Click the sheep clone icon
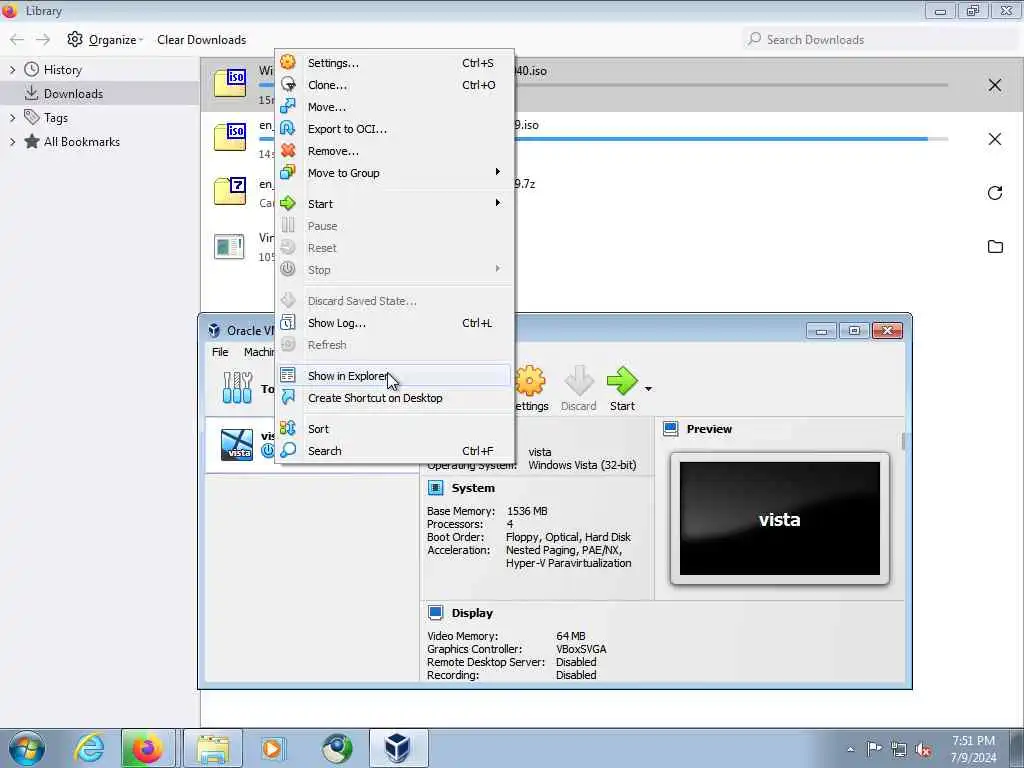Screen dimensions: 1024x768 [288, 85]
